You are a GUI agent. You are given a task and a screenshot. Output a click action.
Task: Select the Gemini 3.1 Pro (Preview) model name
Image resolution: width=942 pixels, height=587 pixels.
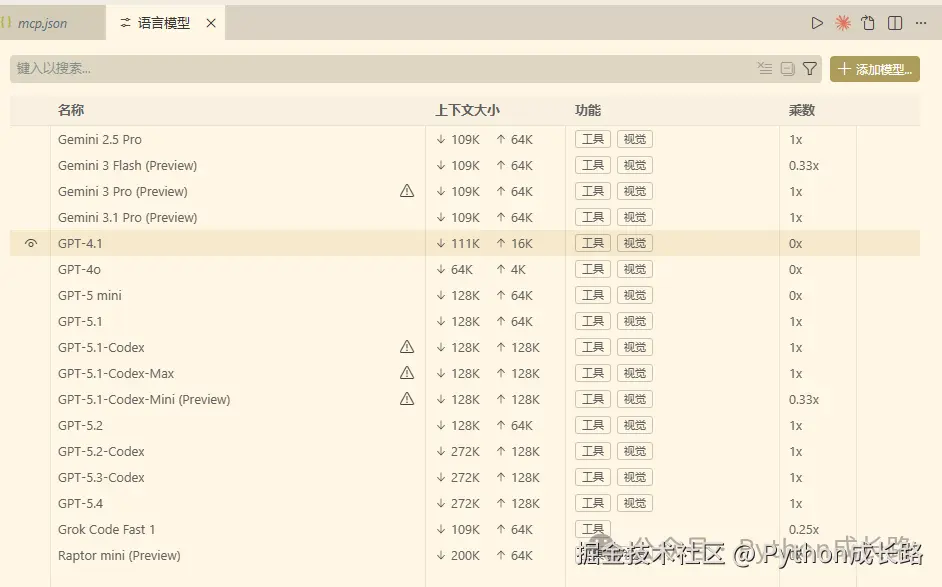127,217
